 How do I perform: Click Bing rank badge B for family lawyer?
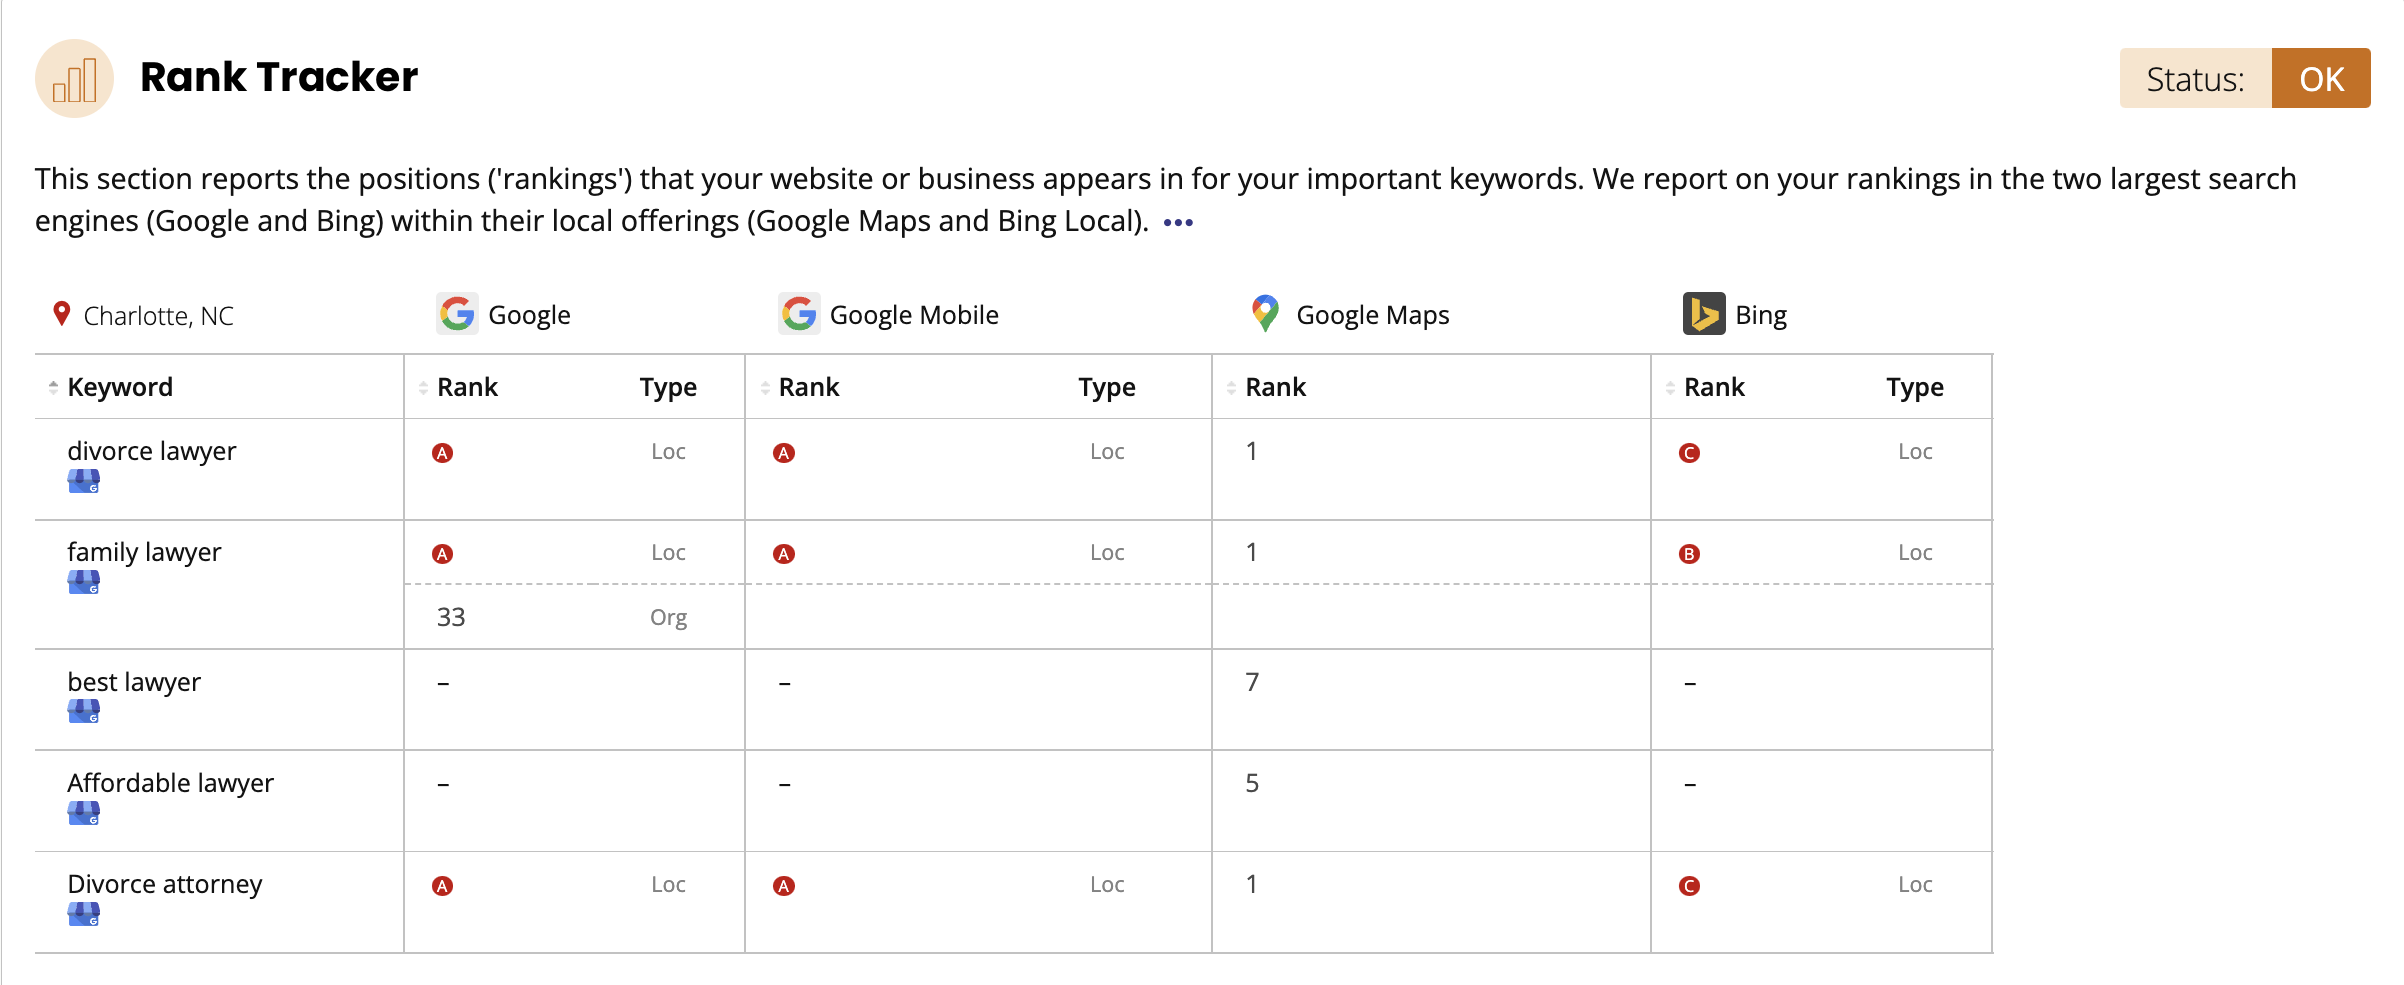[1689, 554]
